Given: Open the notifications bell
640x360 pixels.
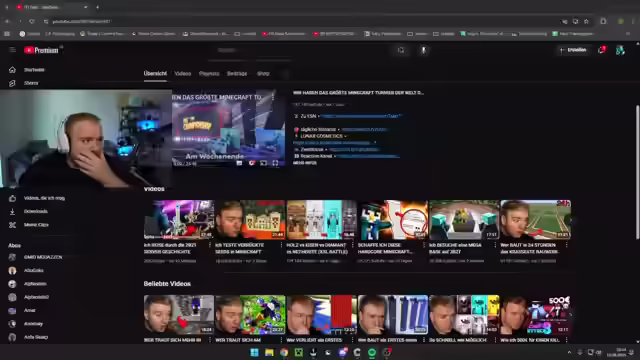Looking at the screenshot, I should click(602, 50).
